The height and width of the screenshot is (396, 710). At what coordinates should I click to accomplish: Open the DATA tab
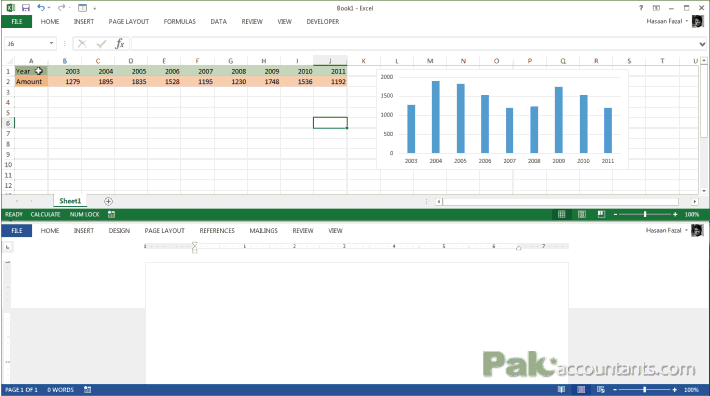point(218,22)
